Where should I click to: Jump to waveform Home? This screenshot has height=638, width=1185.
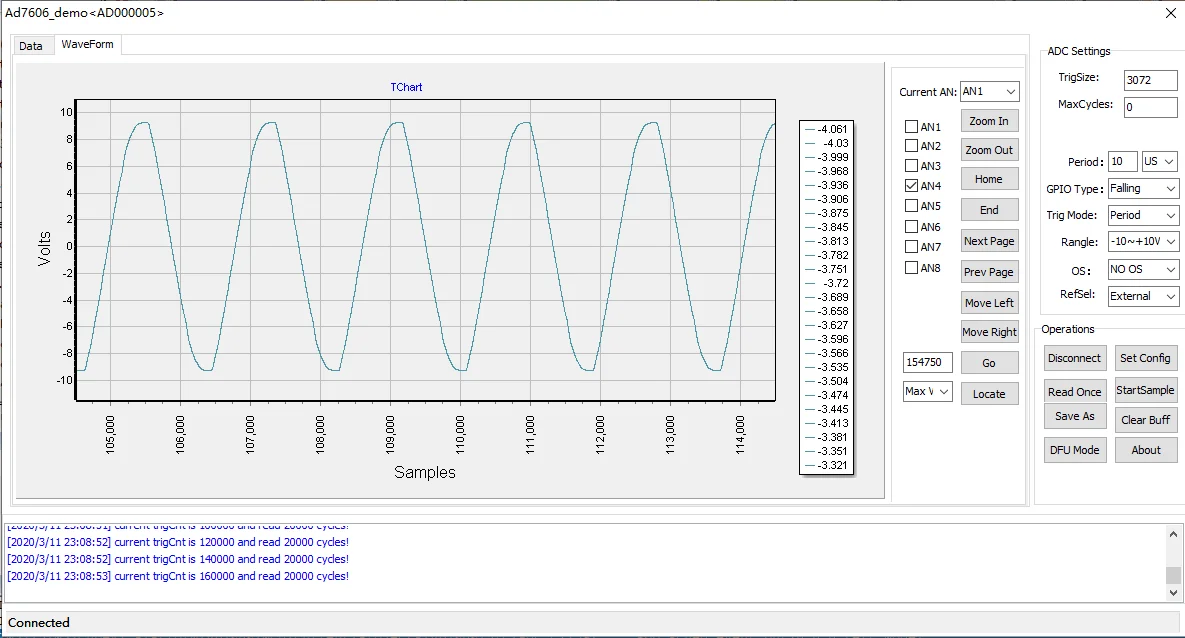pyautogui.click(x=989, y=179)
